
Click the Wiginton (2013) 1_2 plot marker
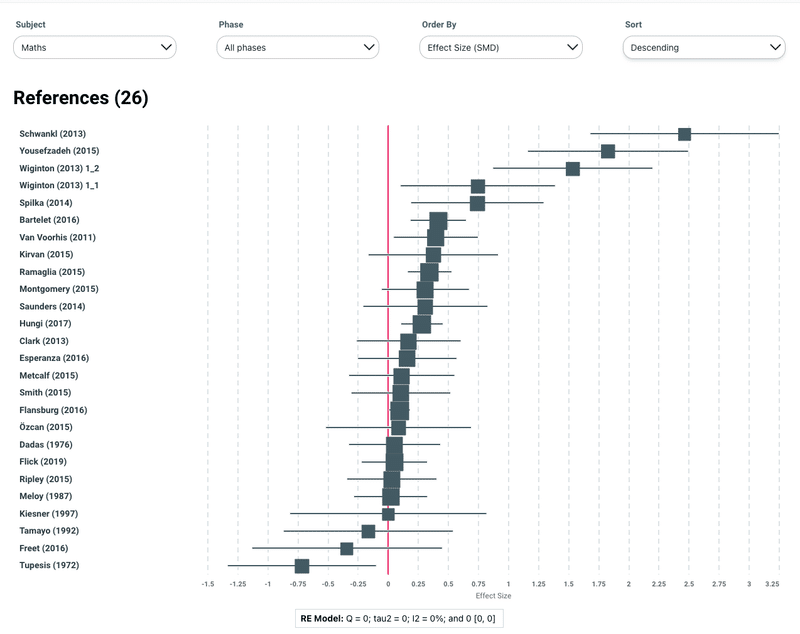click(x=573, y=168)
